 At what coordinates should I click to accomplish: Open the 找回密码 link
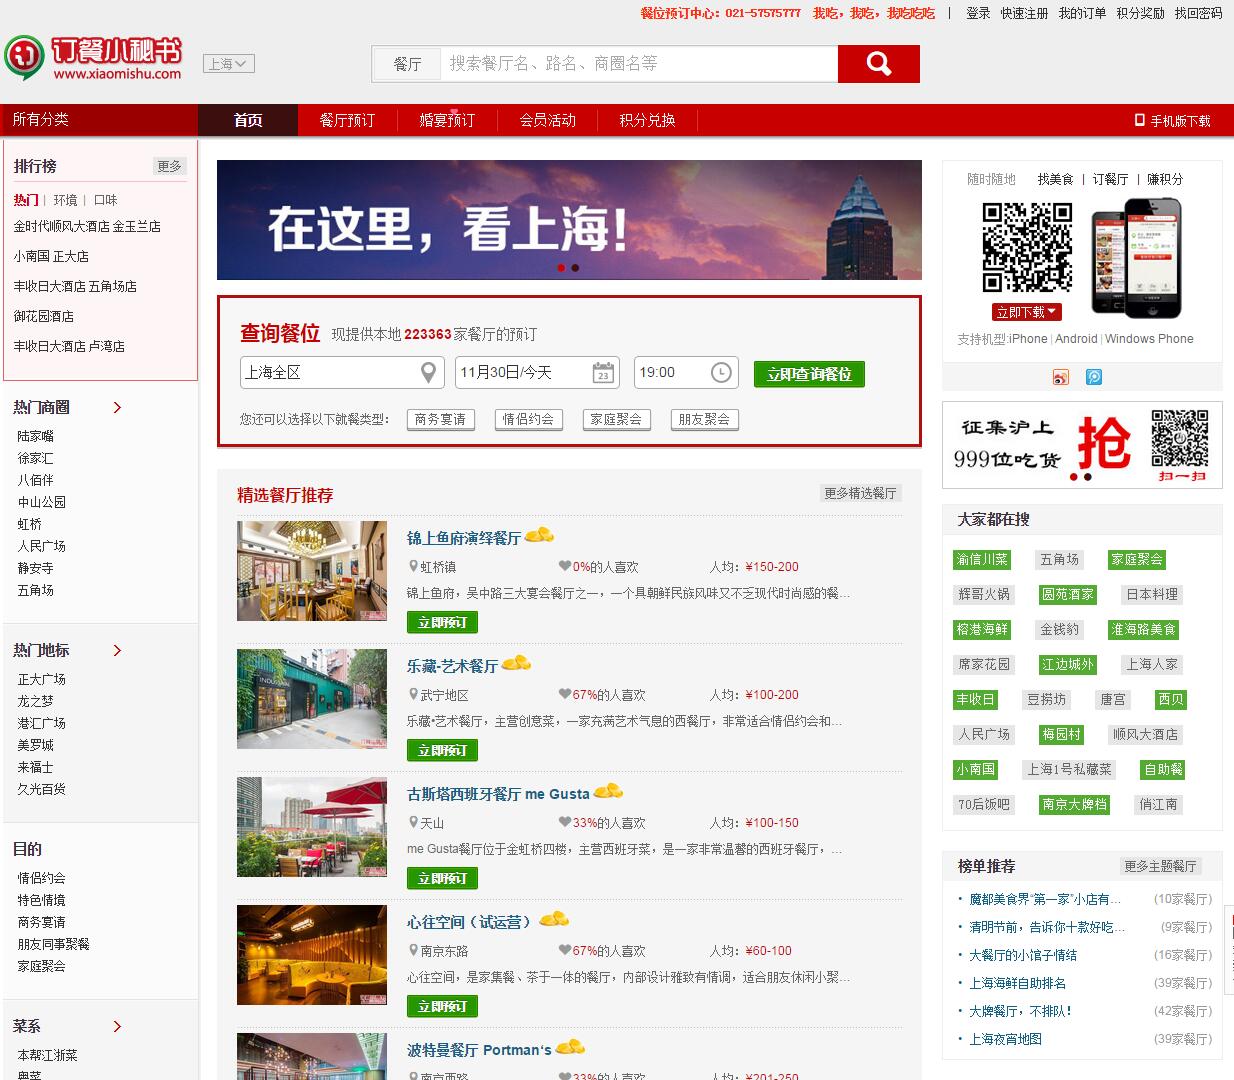click(x=1198, y=13)
